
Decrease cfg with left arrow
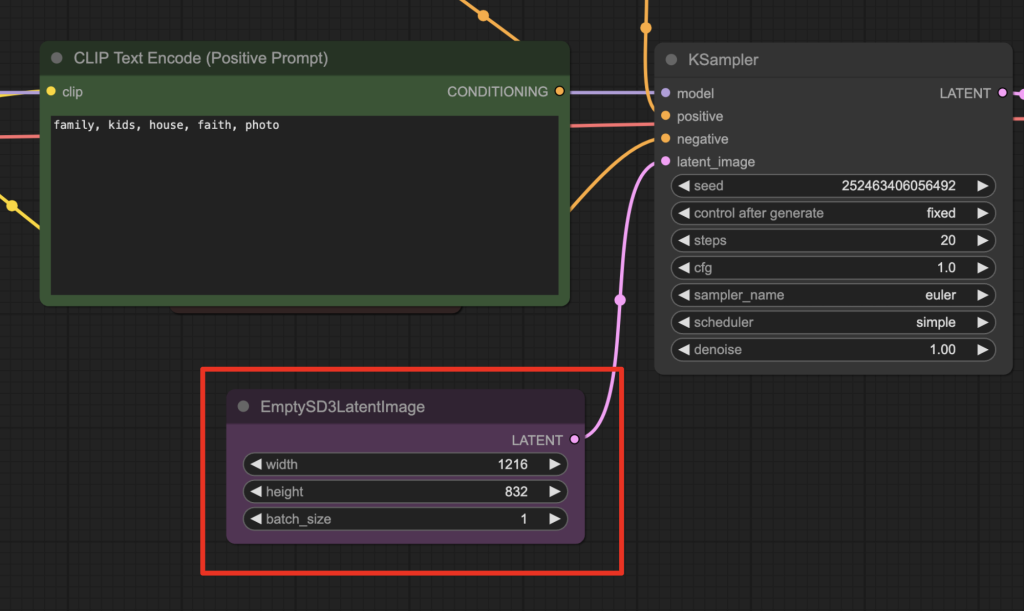tap(684, 268)
